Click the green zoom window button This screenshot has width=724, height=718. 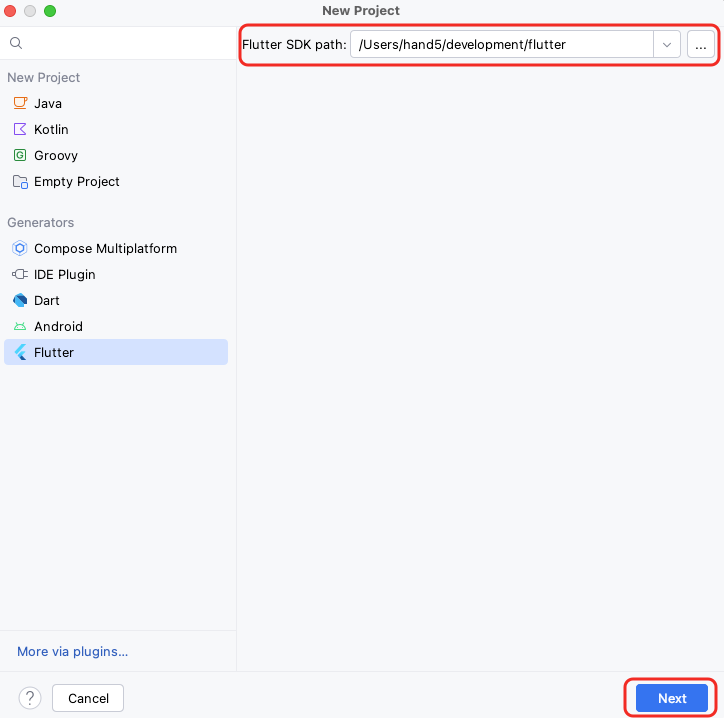pos(50,11)
